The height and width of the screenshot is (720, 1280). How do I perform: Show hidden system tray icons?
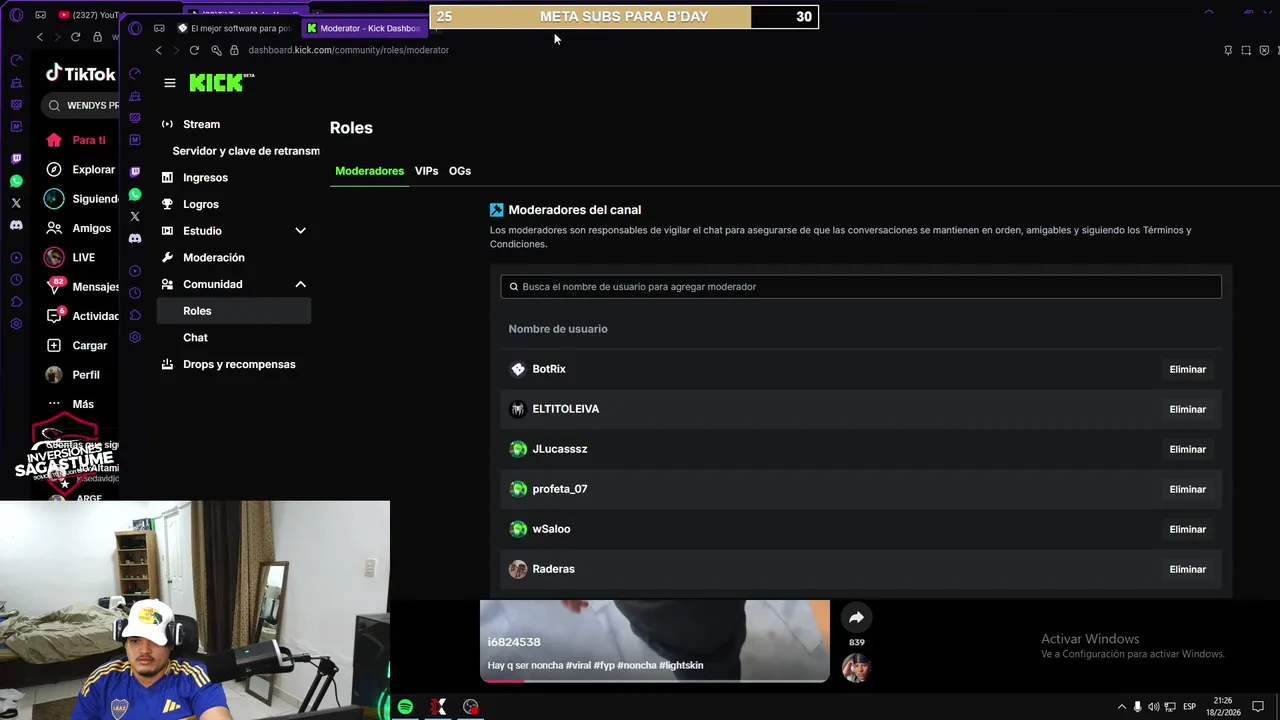click(1121, 707)
